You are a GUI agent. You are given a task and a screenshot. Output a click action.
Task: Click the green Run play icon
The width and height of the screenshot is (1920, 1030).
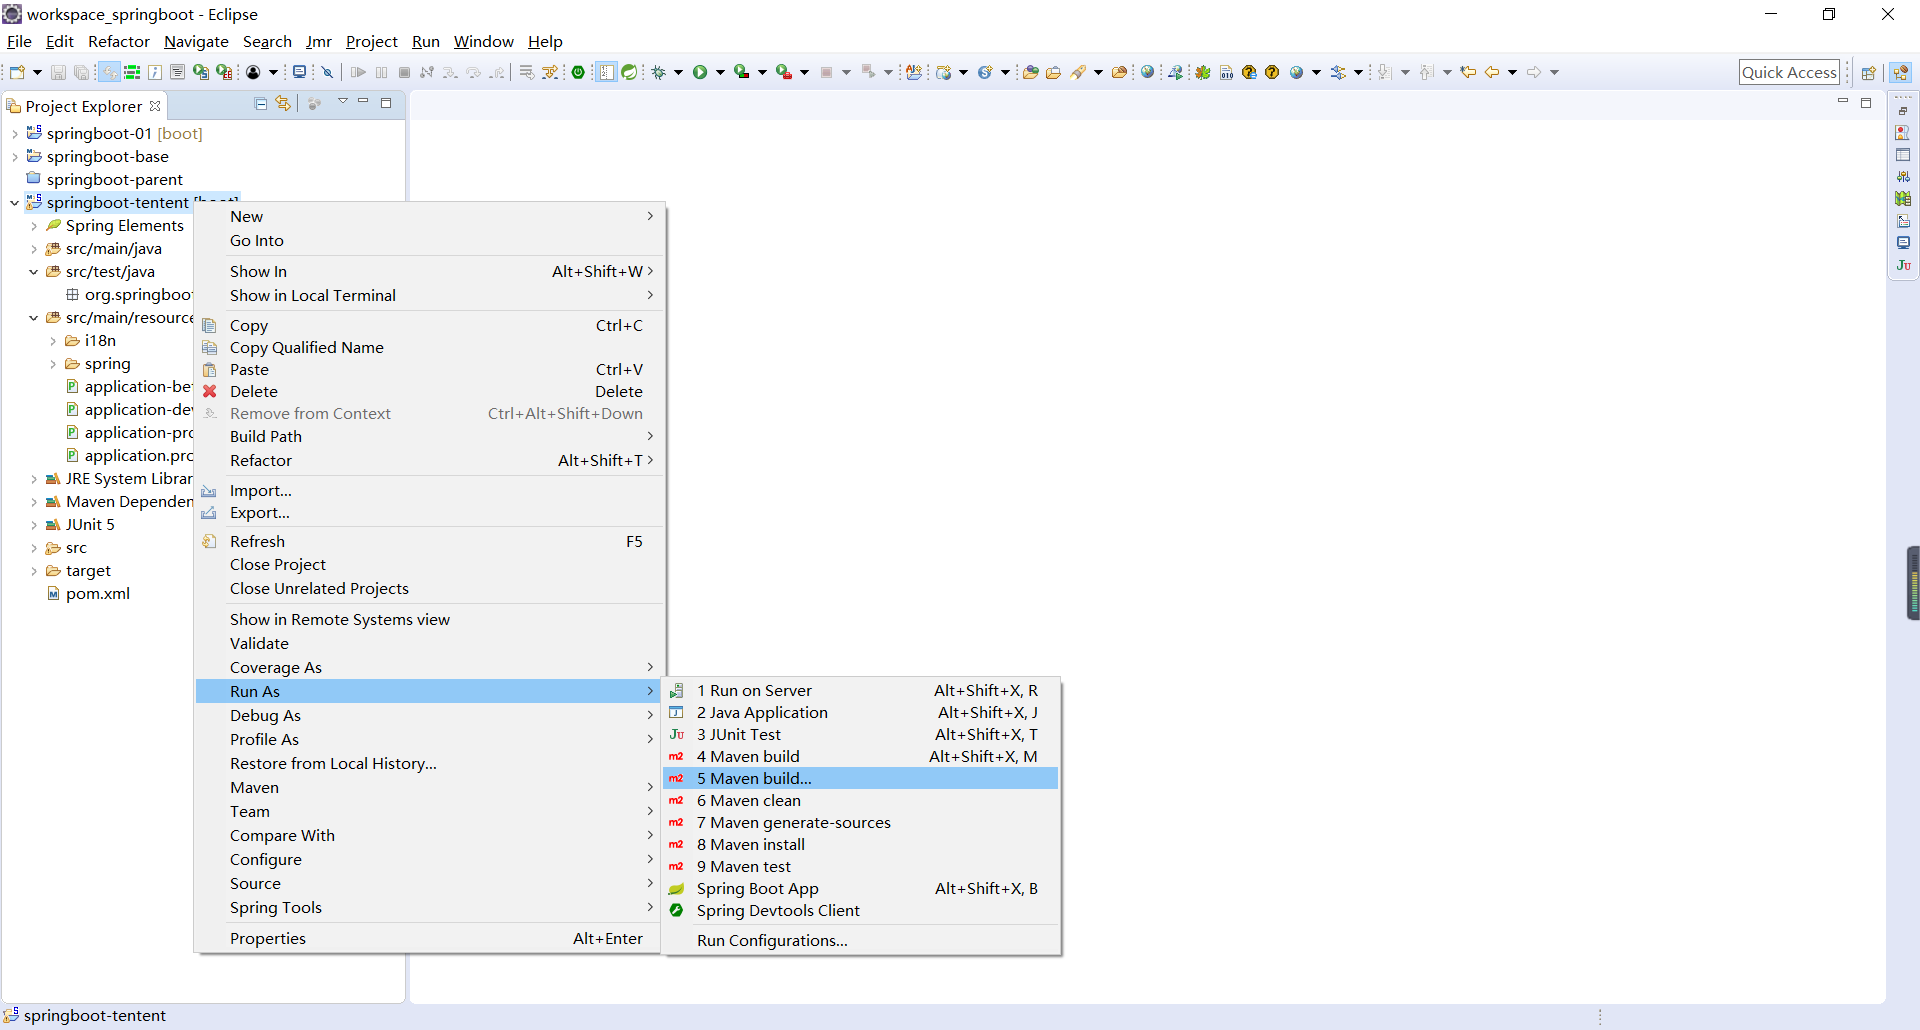[x=700, y=72]
